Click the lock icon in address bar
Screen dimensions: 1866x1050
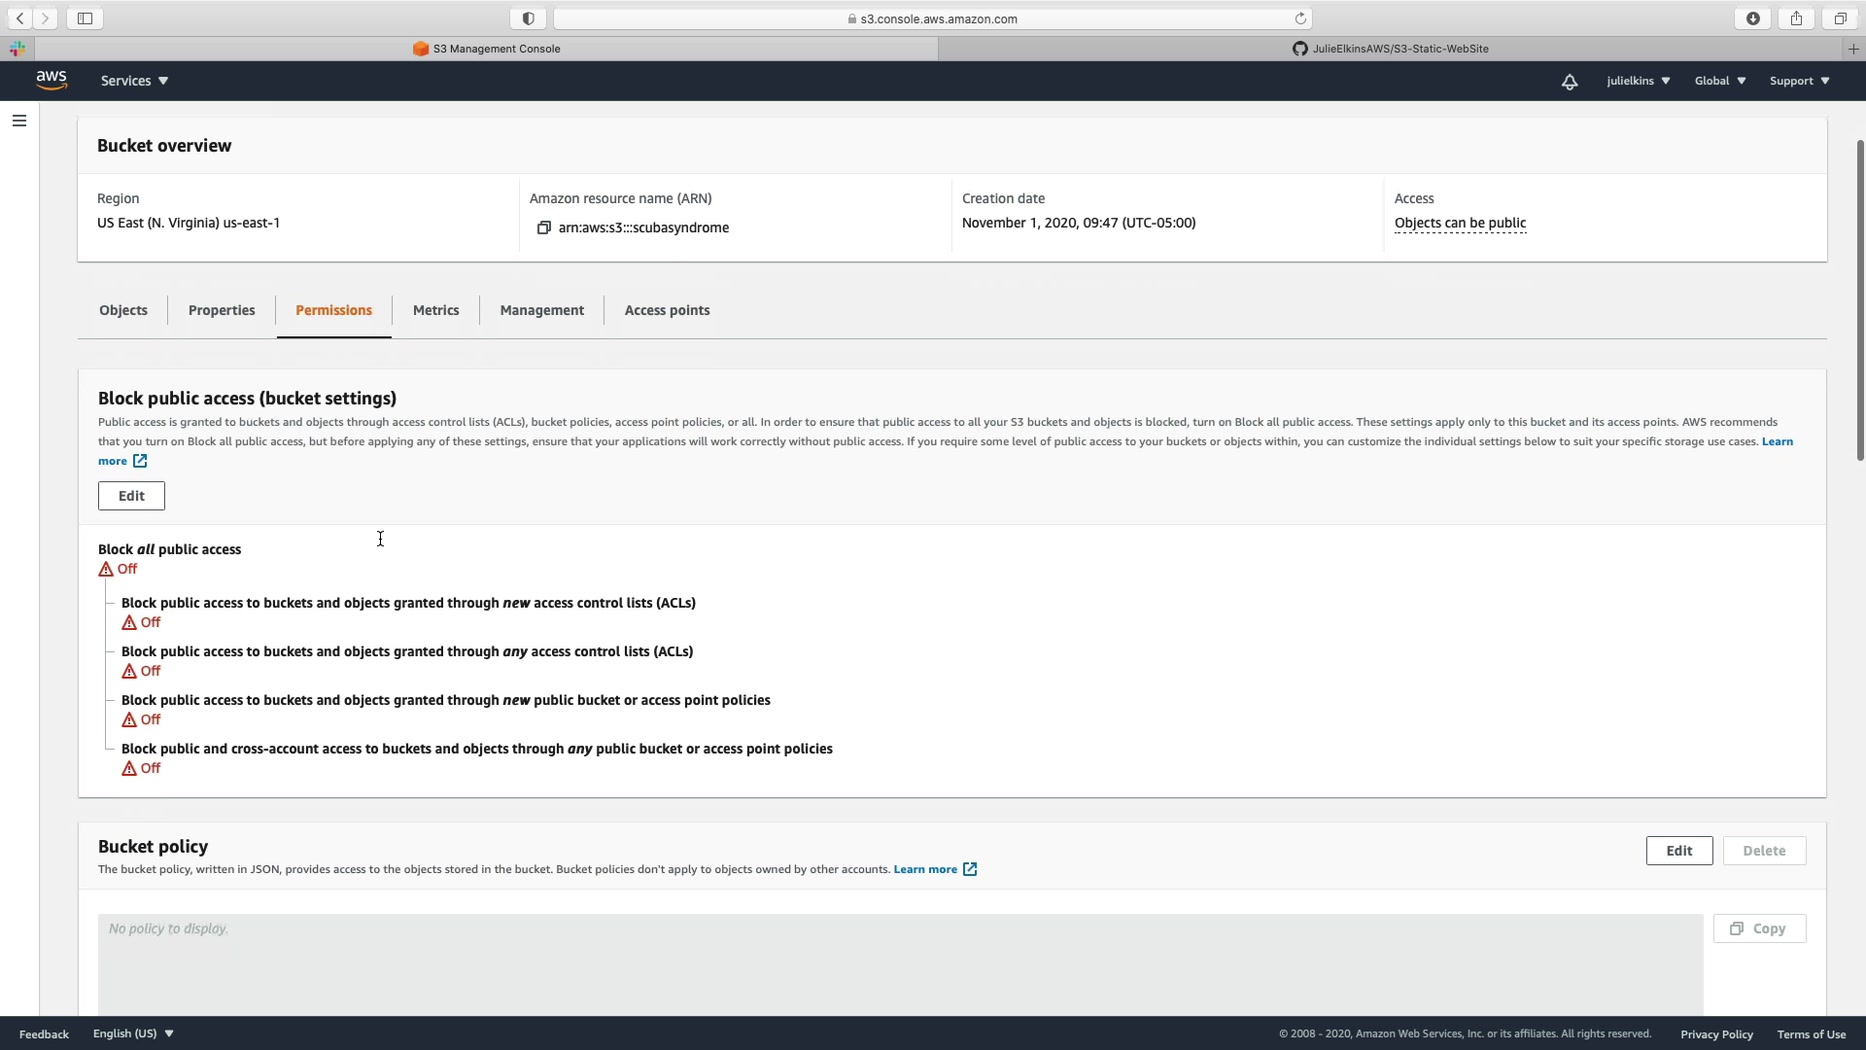pyautogui.click(x=852, y=19)
